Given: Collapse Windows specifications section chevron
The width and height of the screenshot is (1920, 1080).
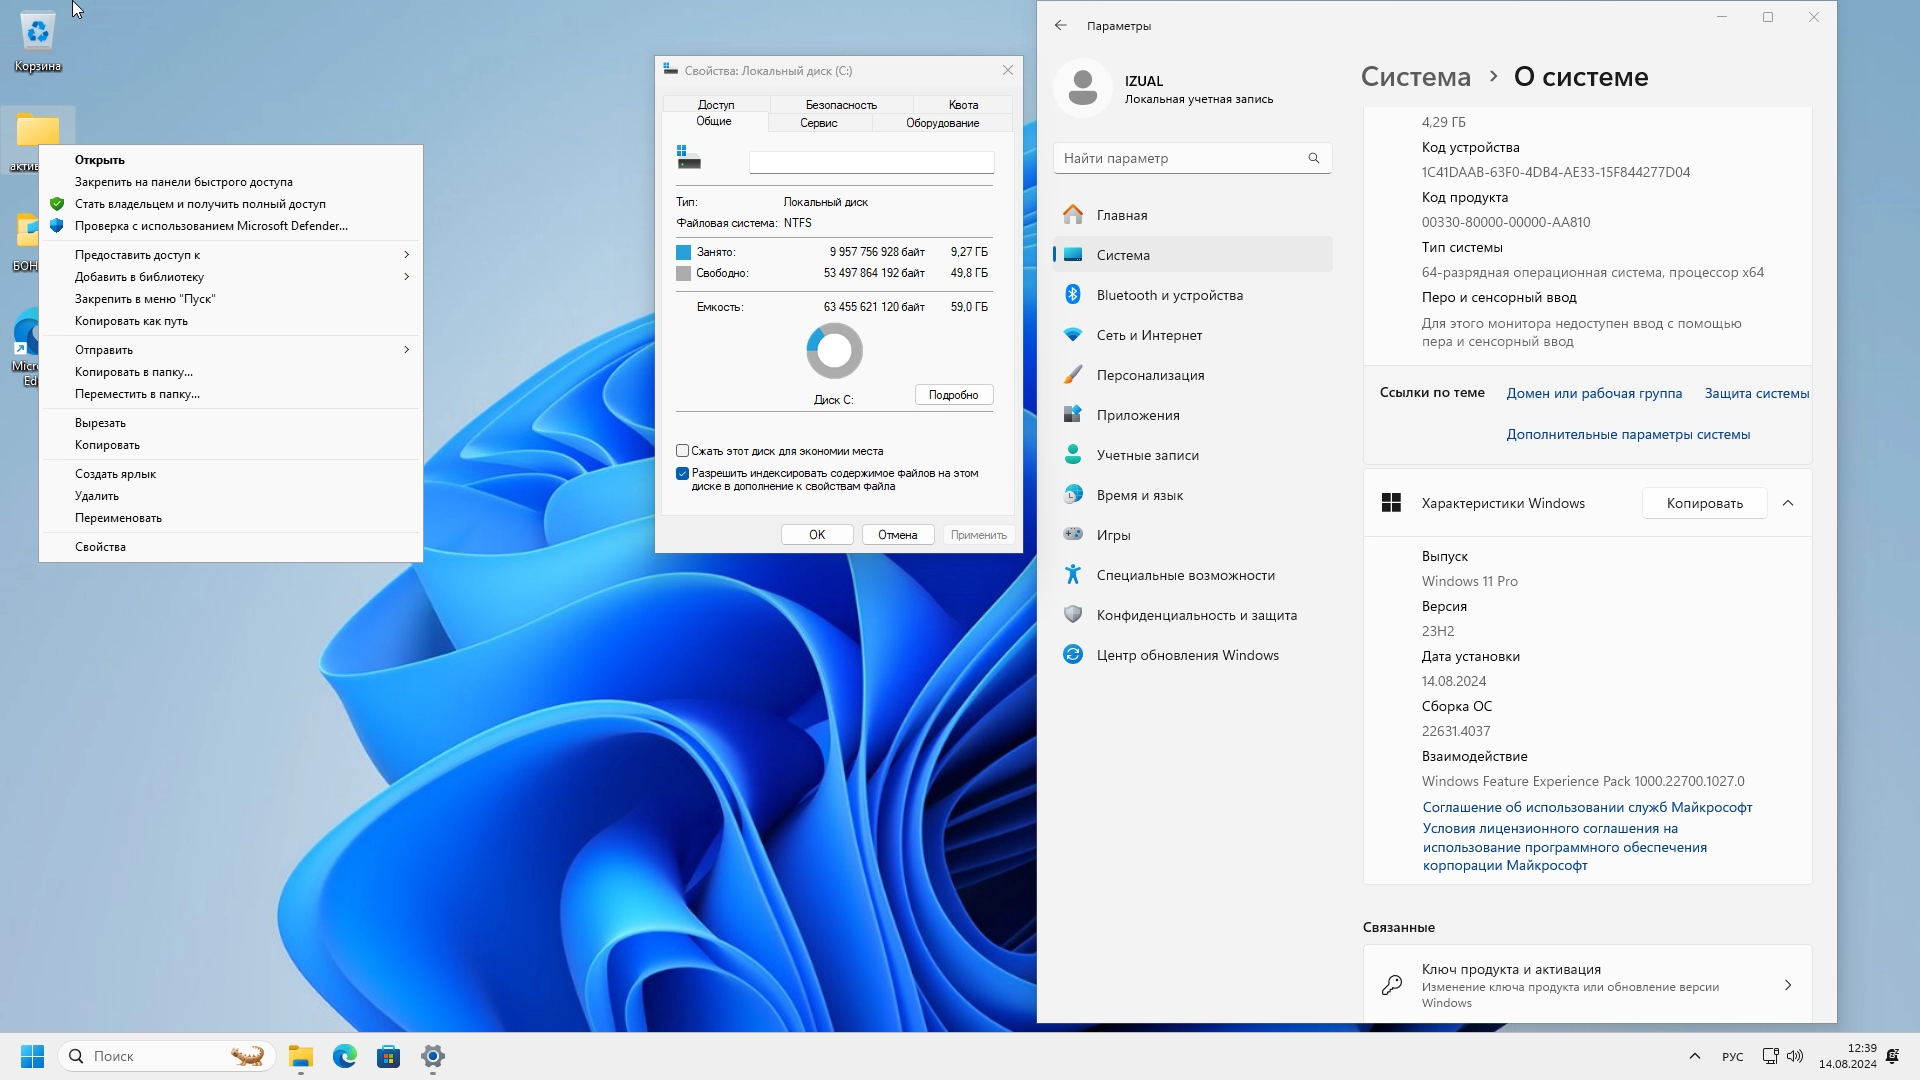Looking at the screenshot, I should click(x=1788, y=503).
